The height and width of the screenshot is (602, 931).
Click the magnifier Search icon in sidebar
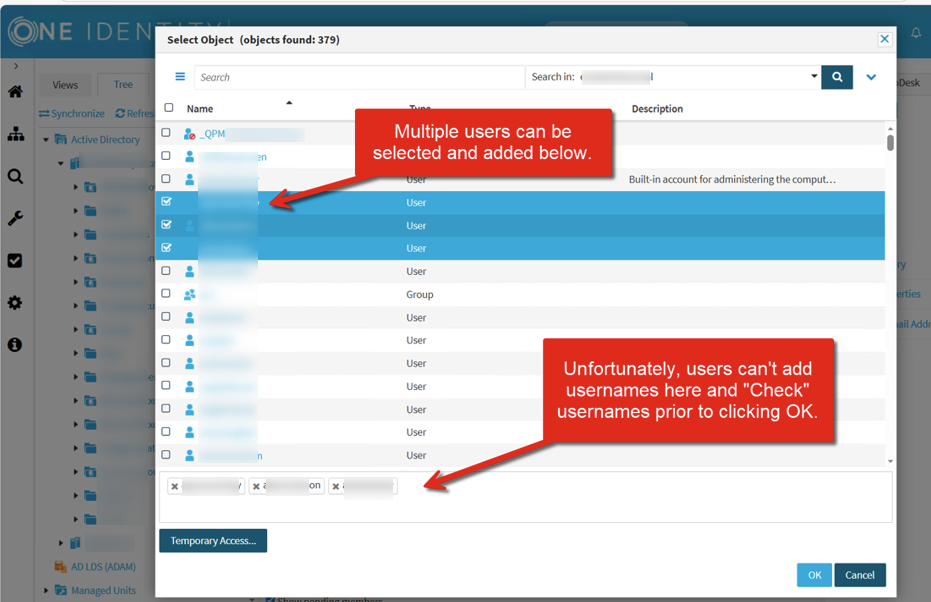15,177
